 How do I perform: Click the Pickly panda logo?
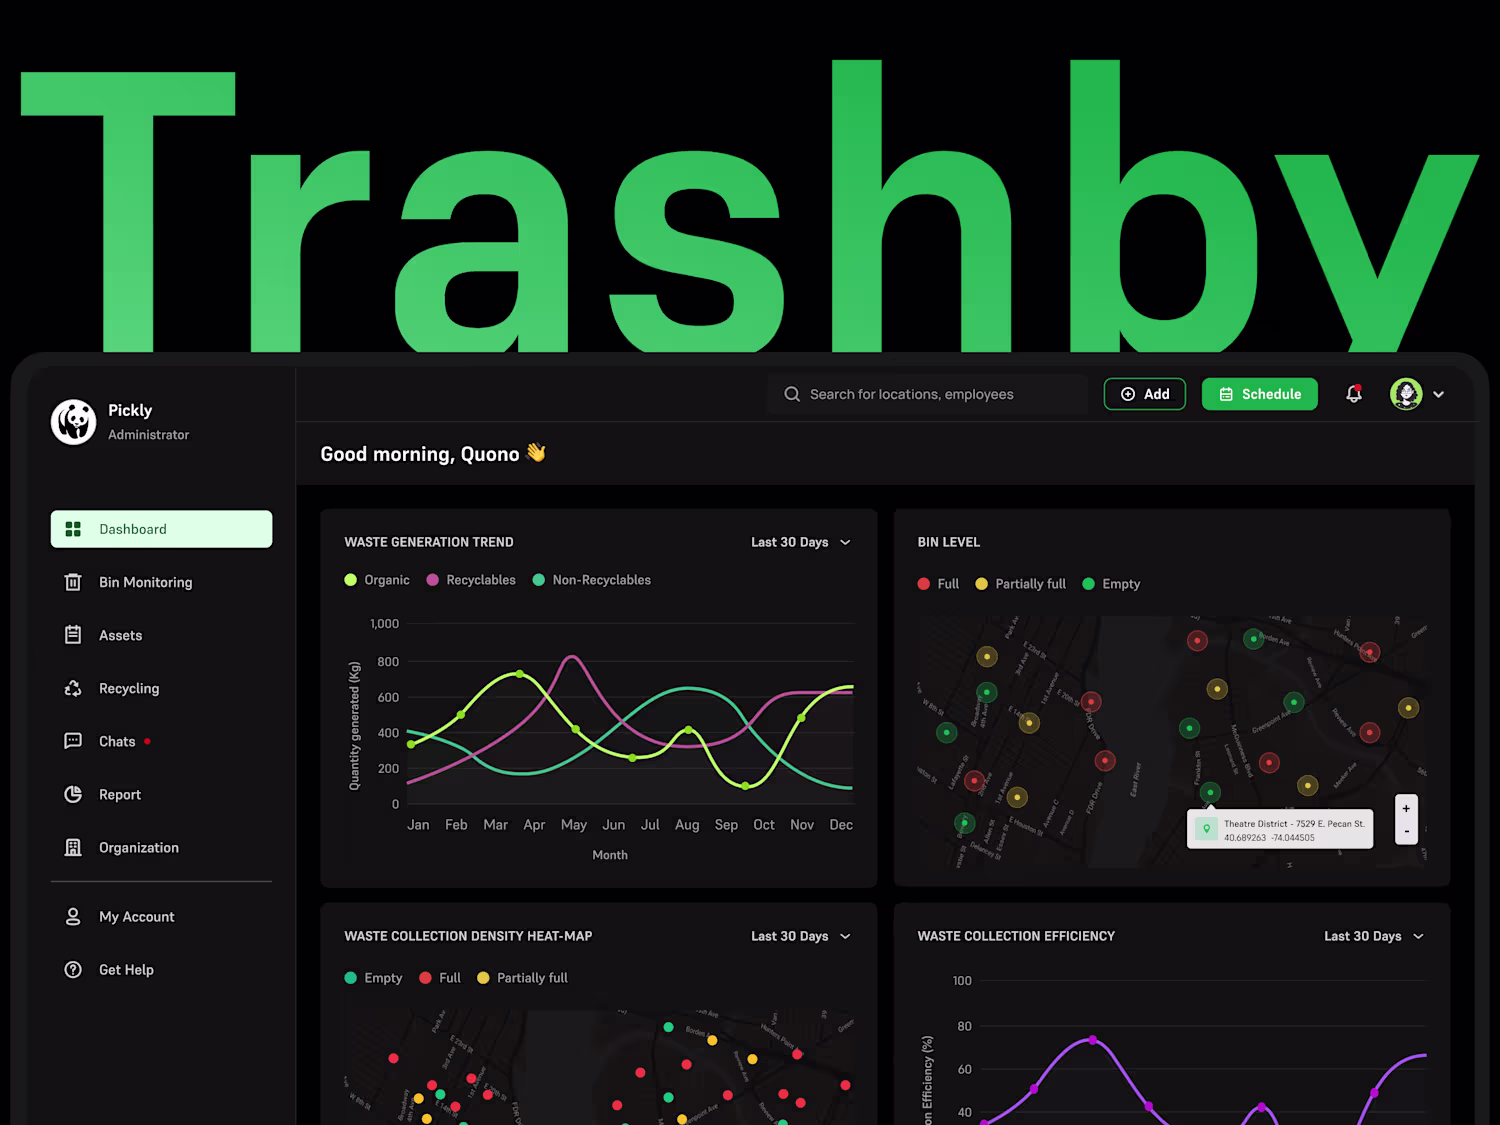tap(74, 422)
